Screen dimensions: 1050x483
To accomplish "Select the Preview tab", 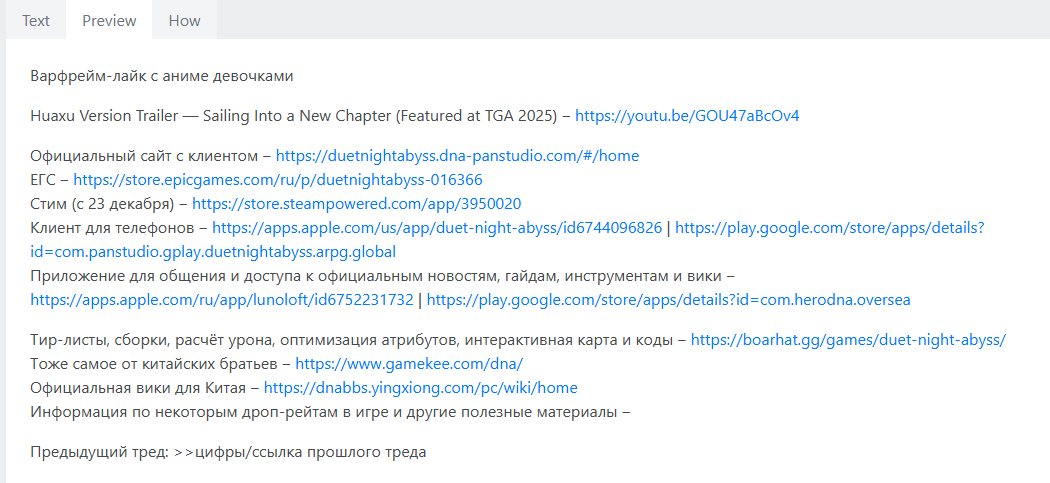I will click(x=109, y=20).
